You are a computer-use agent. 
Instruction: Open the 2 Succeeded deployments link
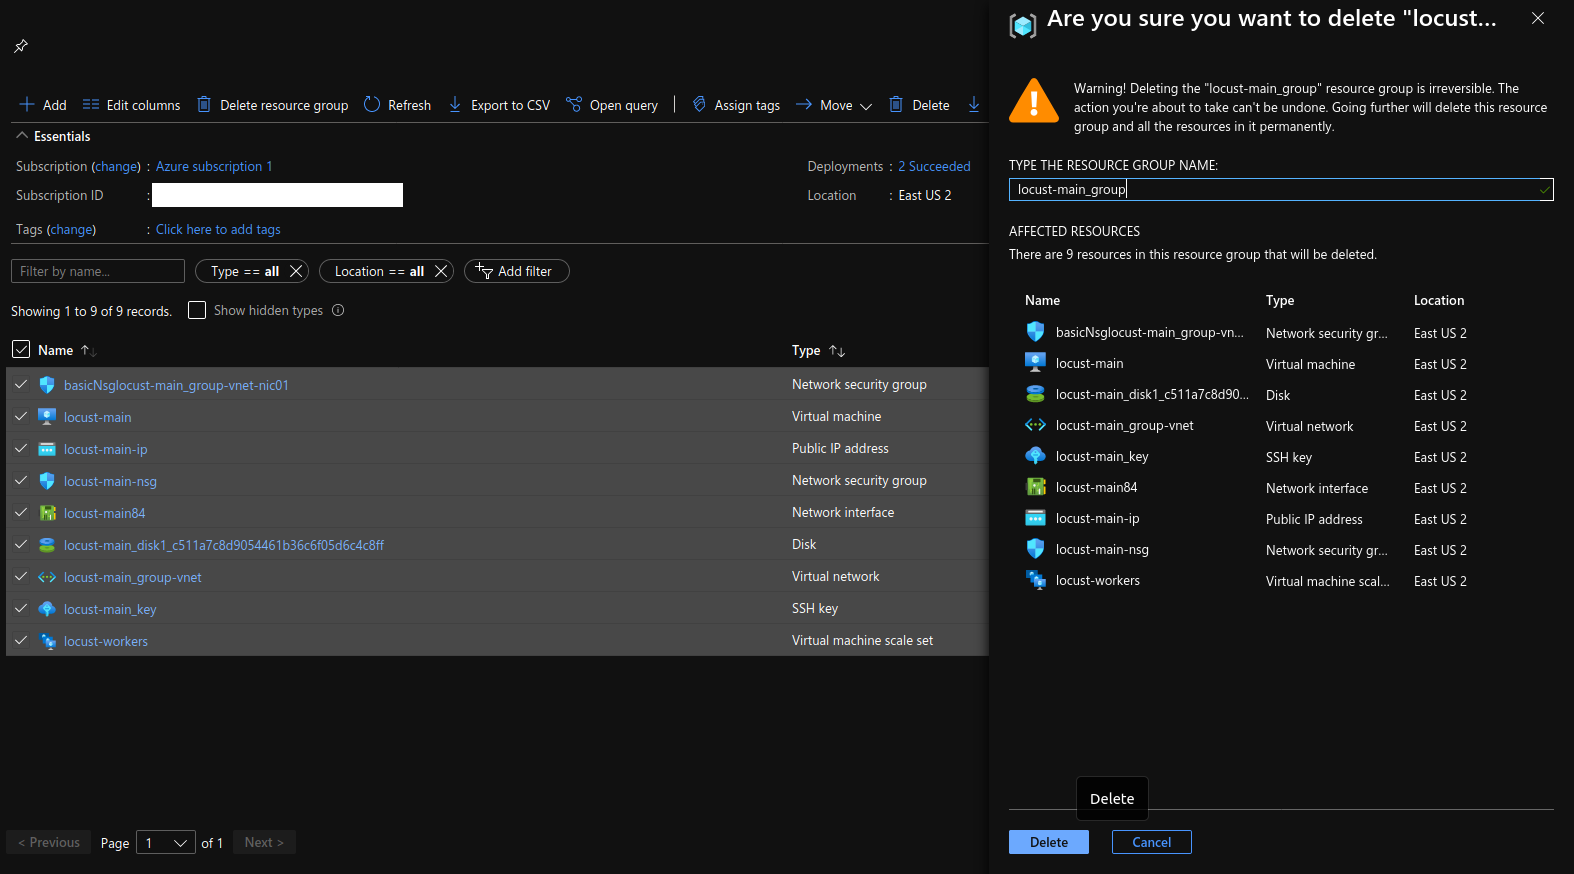(x=934, y=166)
